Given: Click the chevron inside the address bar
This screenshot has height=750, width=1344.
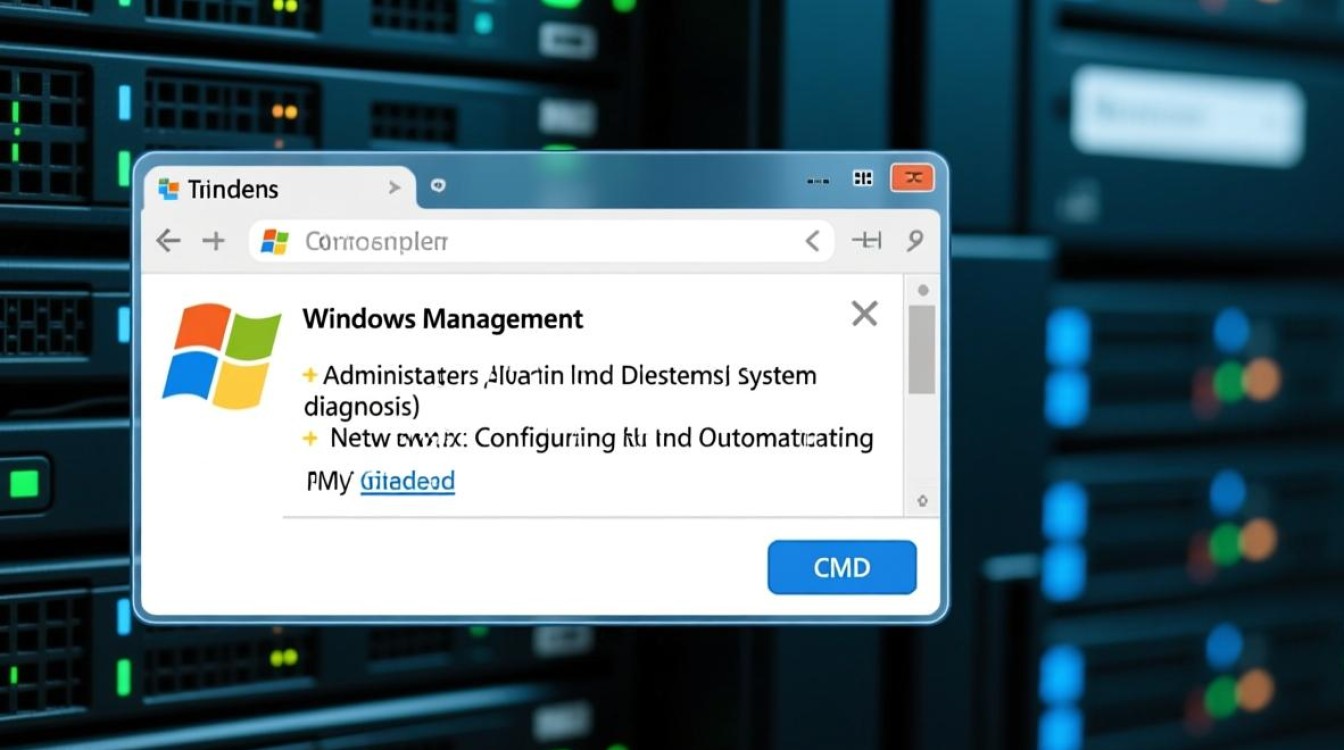Looking at the screenshot, I should [x=812, y=241].
